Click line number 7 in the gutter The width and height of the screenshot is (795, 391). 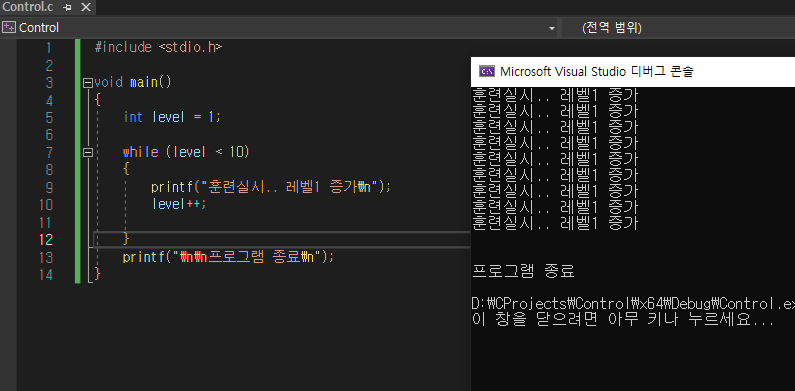coord(49,152)
